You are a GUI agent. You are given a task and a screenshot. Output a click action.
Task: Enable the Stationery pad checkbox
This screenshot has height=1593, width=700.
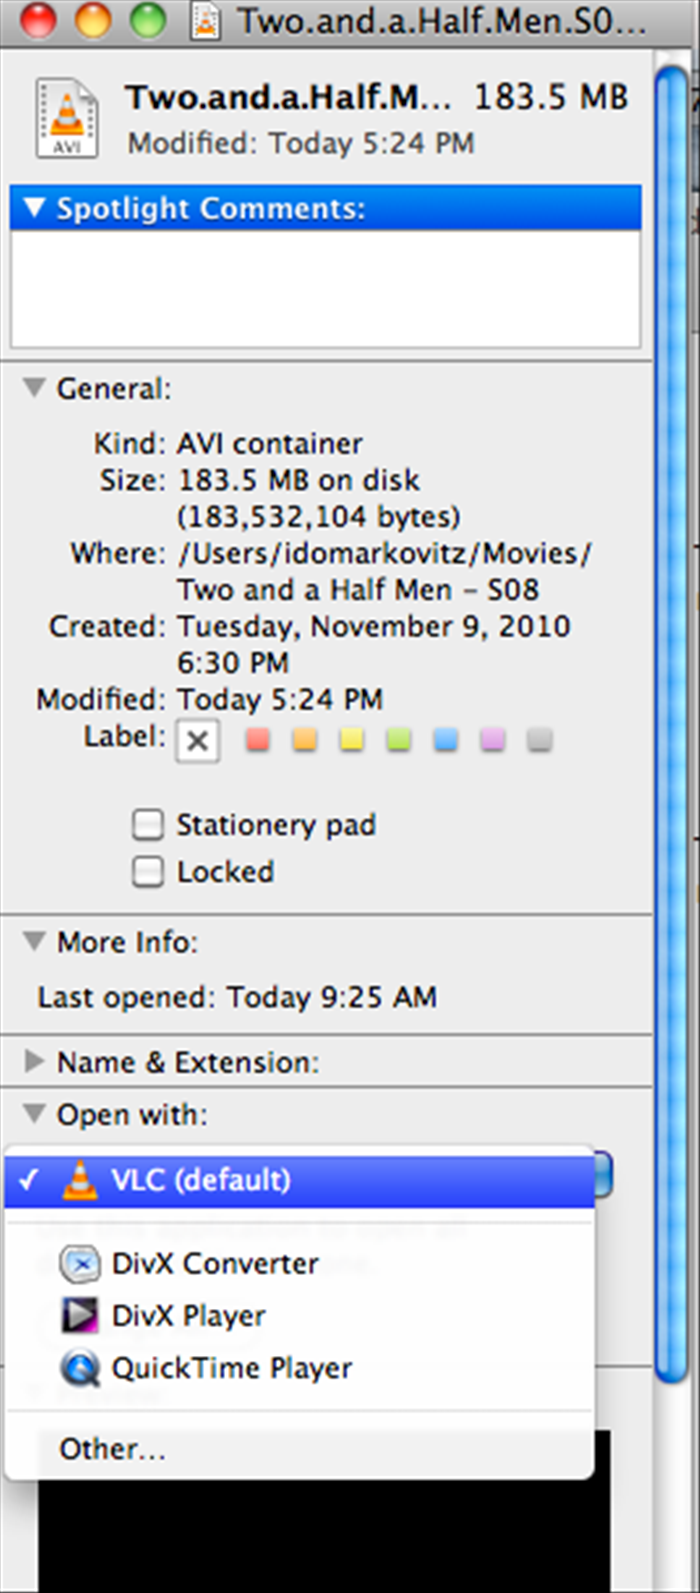pyautogui.click(x=148, y=825)
